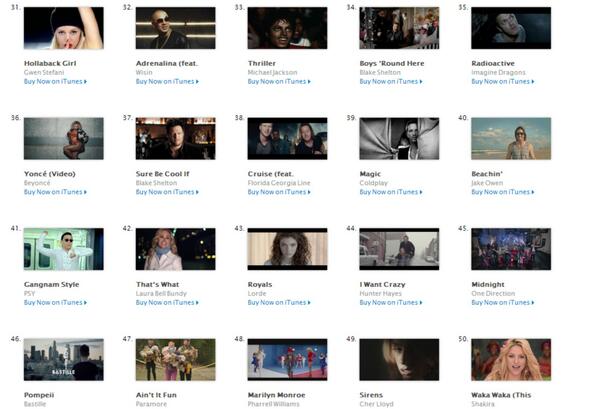Screen dimensions: 600x409
Task: Buy Royals on iTunes
Action: pyautogui.click(x=279, y=303)
